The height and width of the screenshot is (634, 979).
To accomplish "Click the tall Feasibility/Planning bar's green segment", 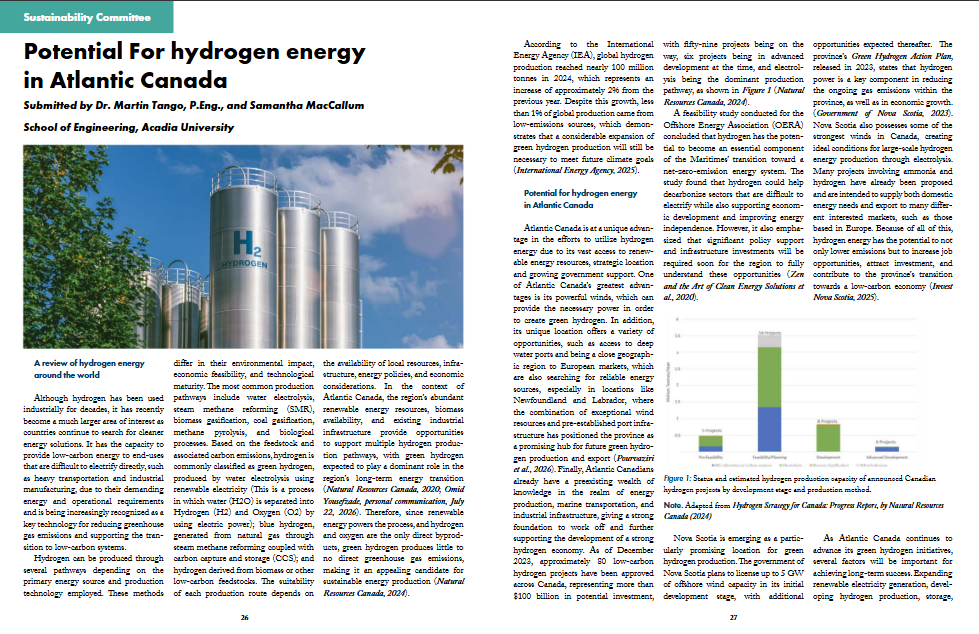I will (769, 377).
